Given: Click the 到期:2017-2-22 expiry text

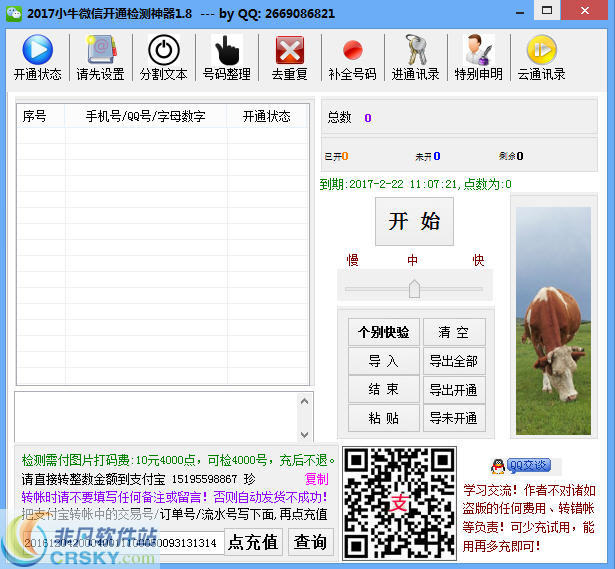Looking at the screenshot, I should tap(415, 184).
